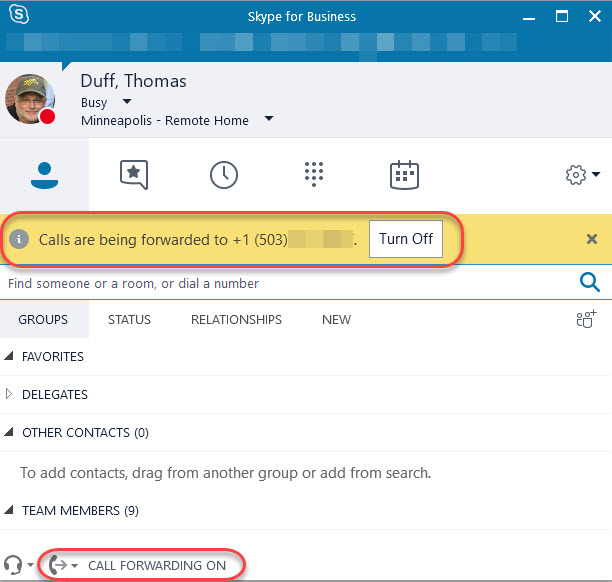Open the Busy status dropdown

(x=127, y=102)
